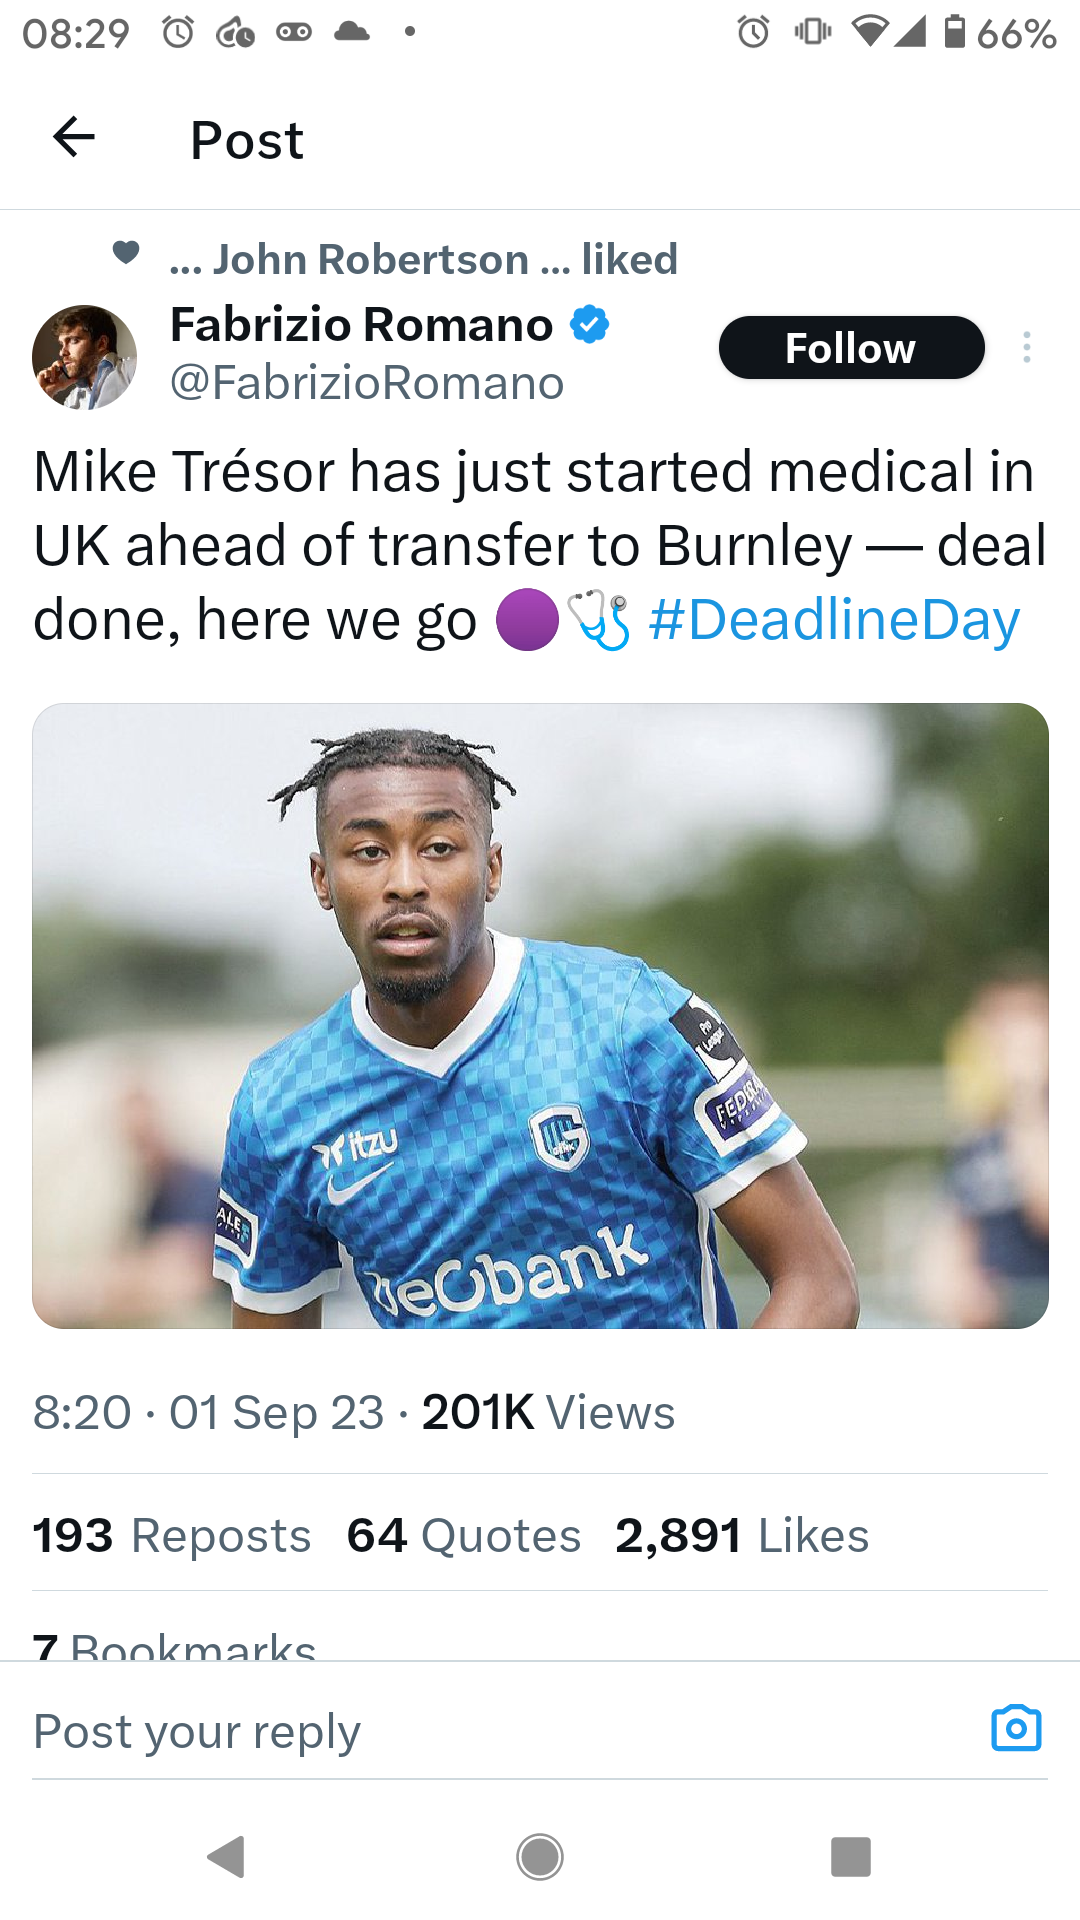Screen dimensions: 1080x1920
Task: Tap the blue verified badge
Action: (x=590, y=325)
